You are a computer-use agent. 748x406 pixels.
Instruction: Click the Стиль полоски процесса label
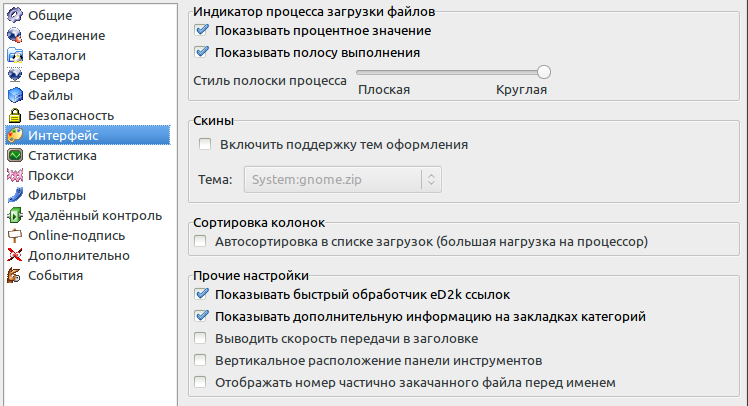click(x=270, y=81)
